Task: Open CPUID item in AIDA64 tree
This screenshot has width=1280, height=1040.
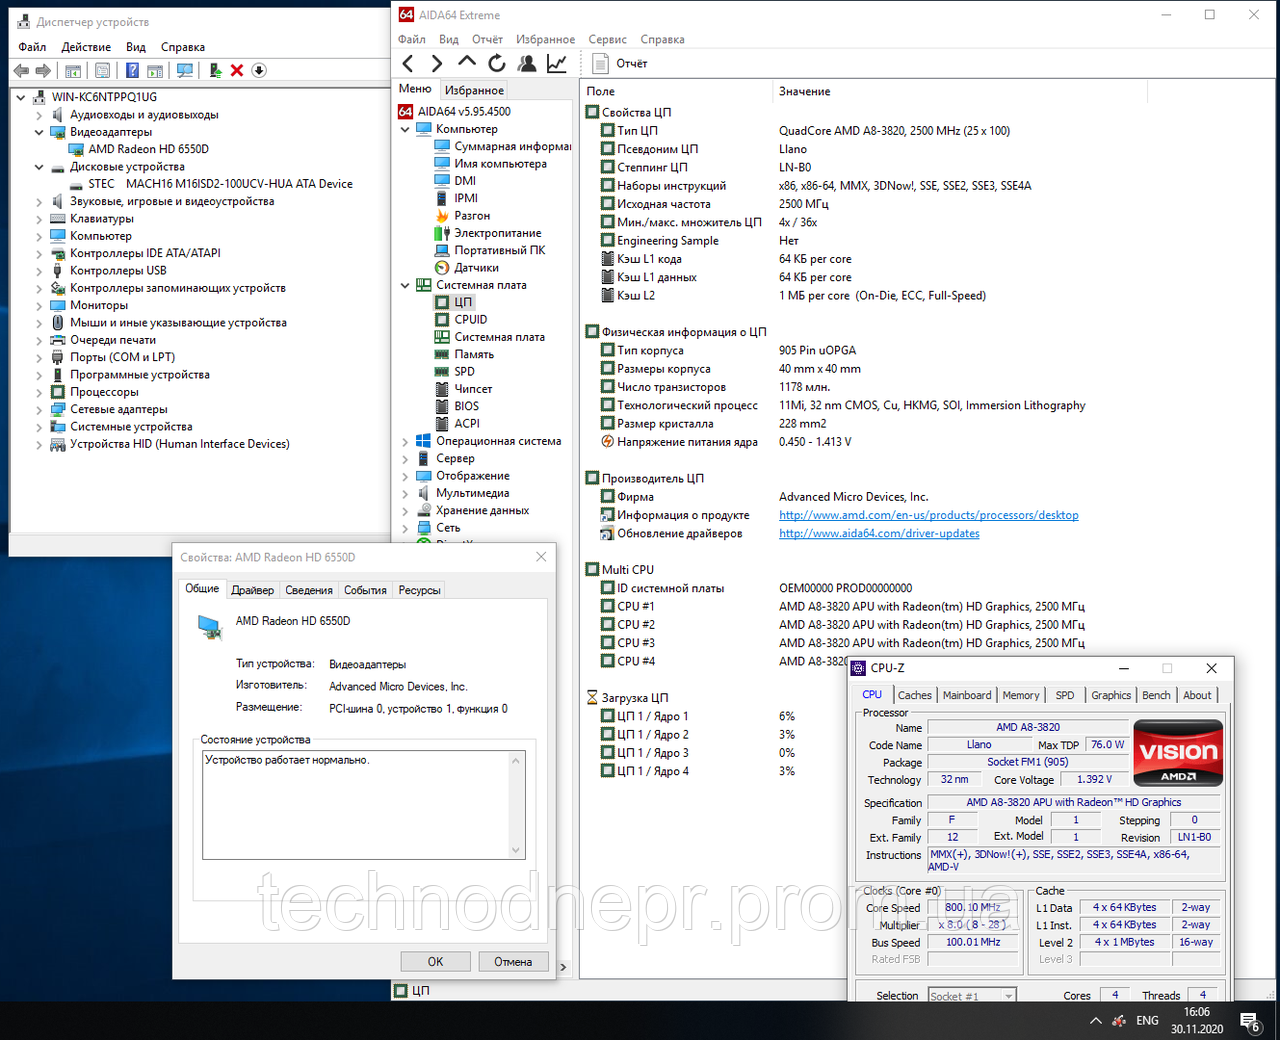Action: (x=471, y=320)
